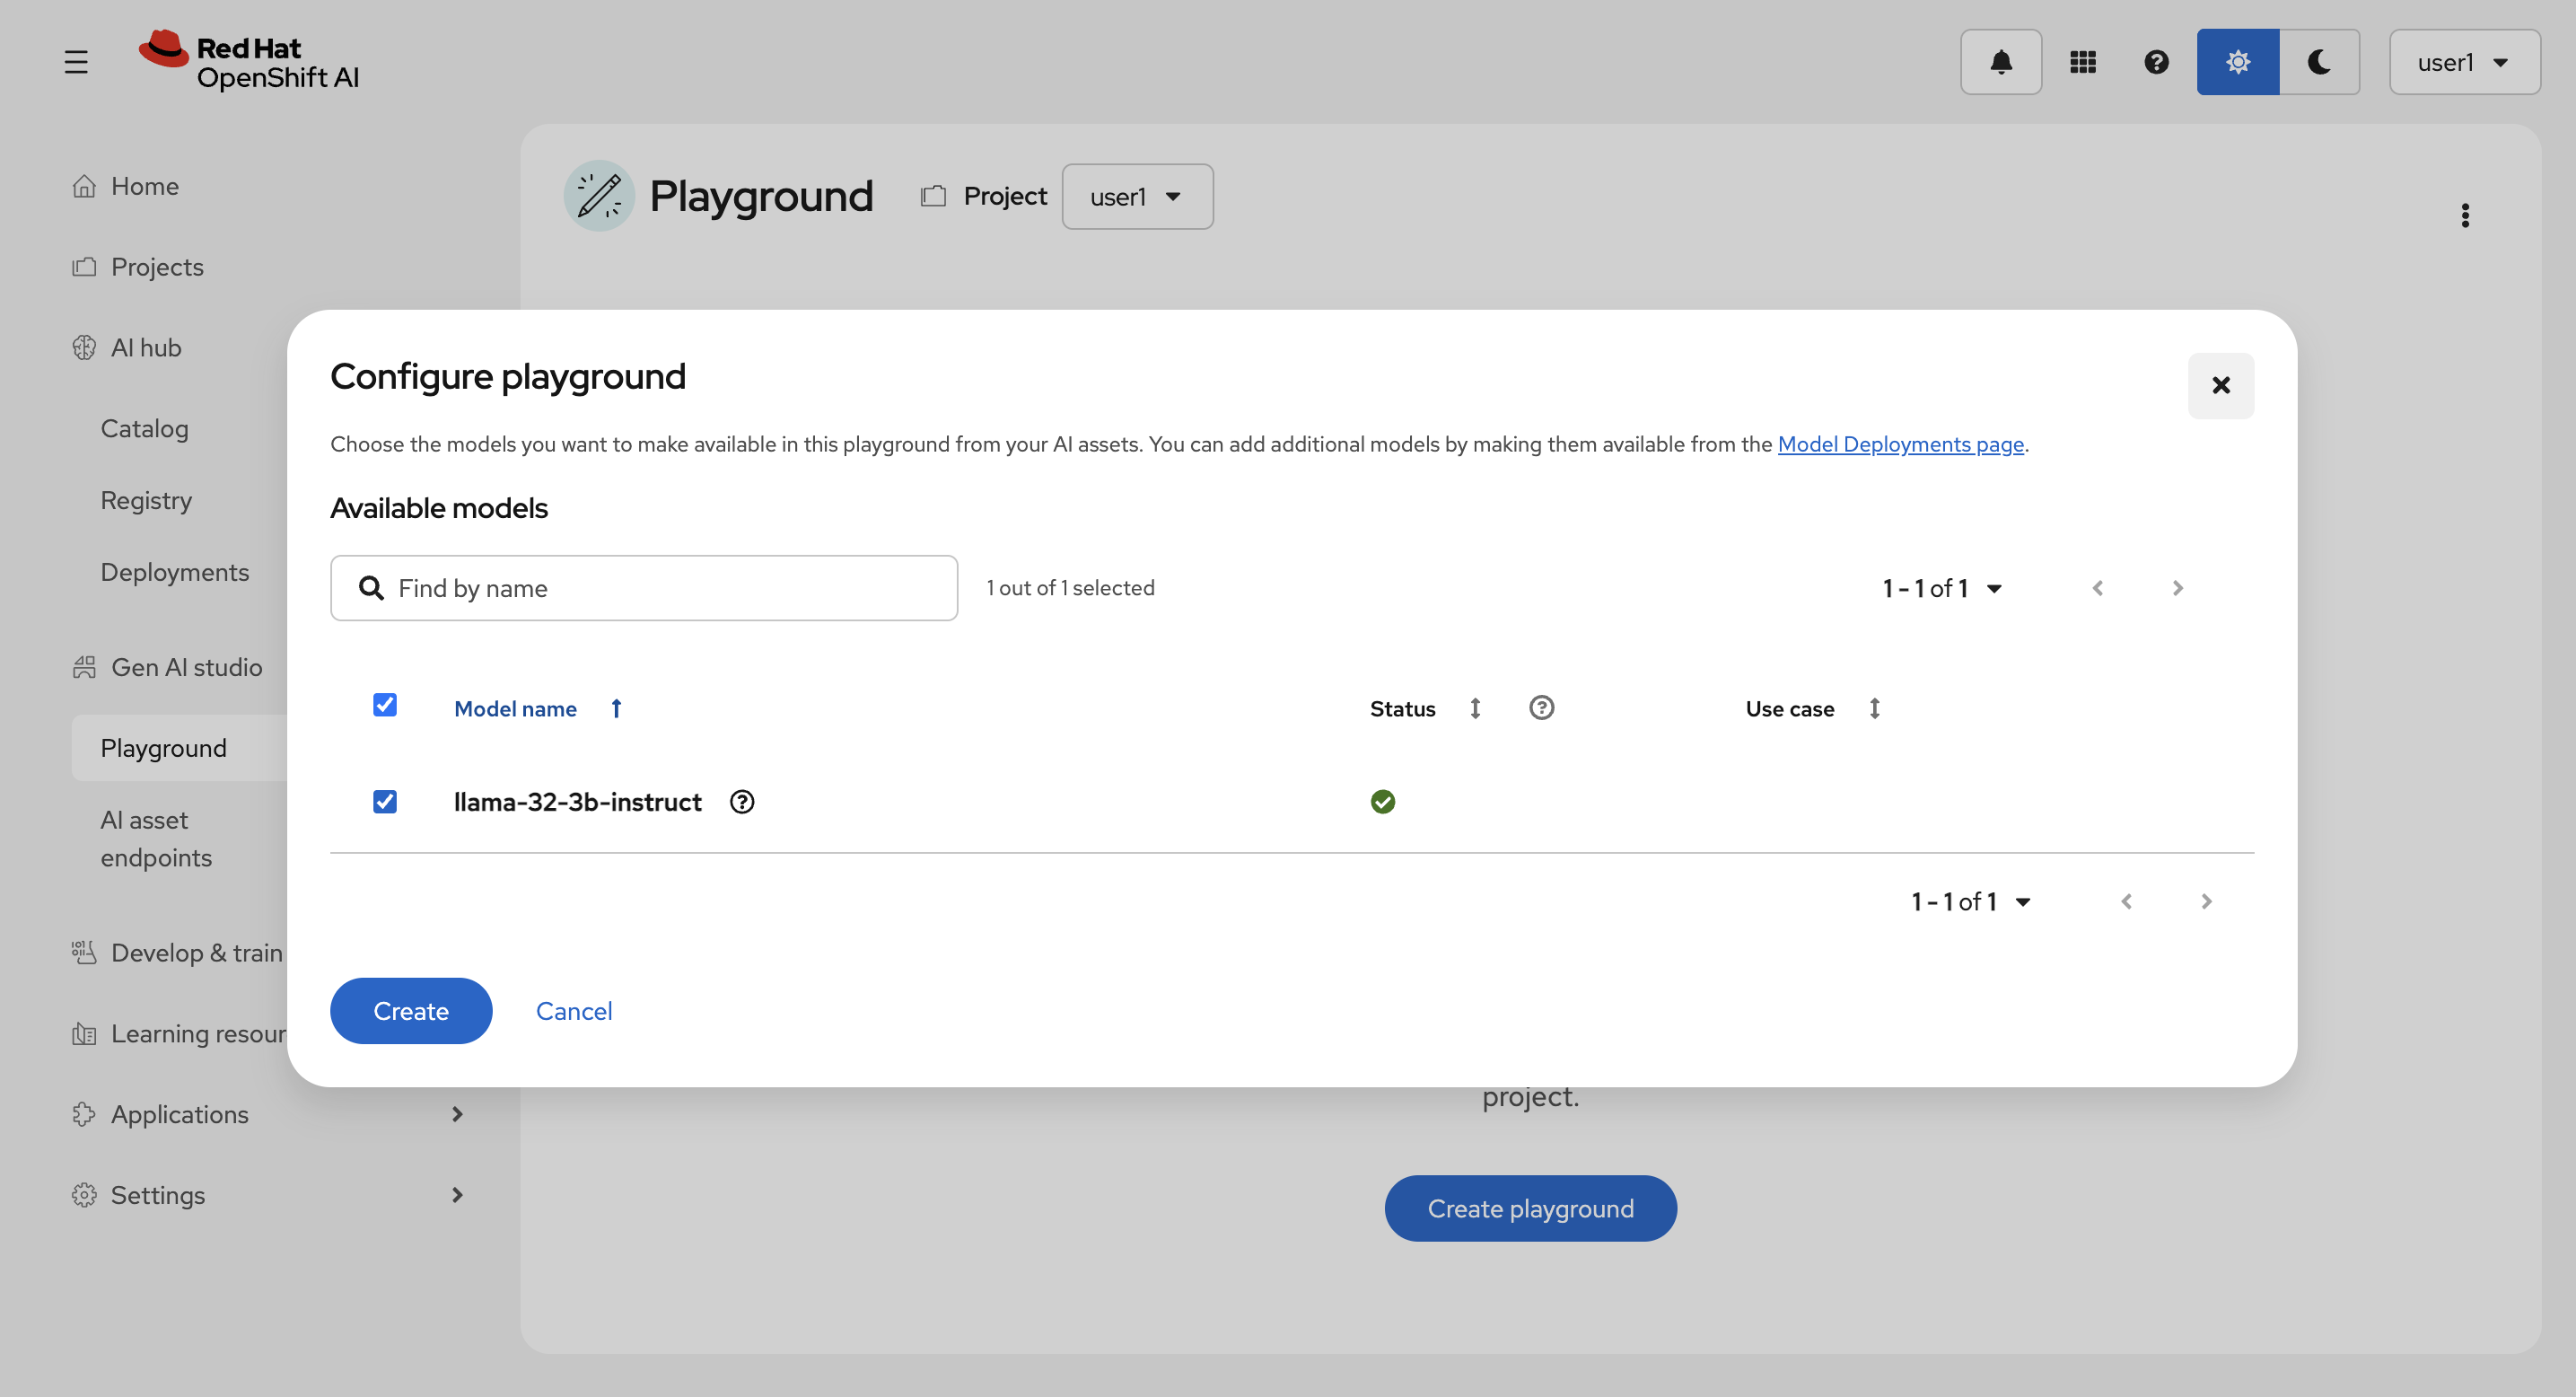Image resolution: width=2576 pixels, height=1397 pixels.
Task: Open the application launcher grid icon
Action: coord(2082,62)
